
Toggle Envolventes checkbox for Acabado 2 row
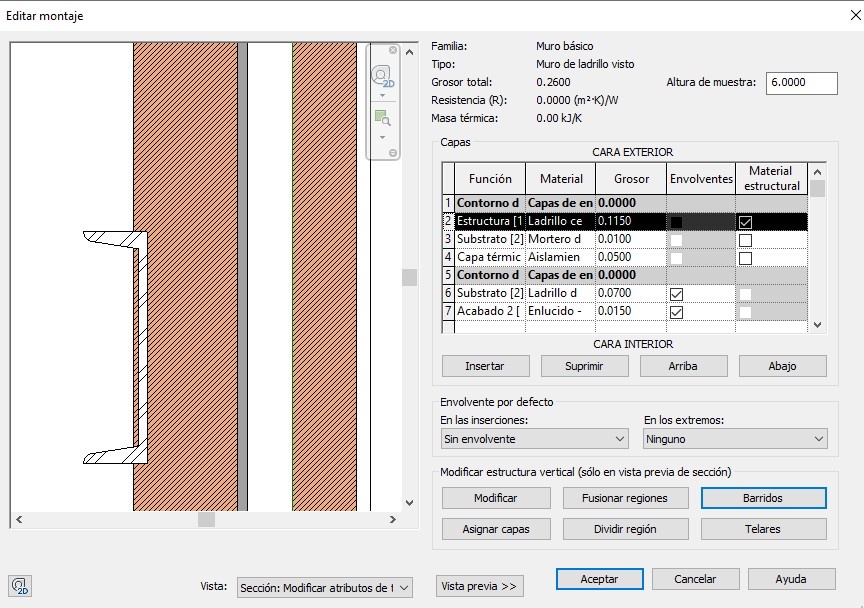[676, 312]
